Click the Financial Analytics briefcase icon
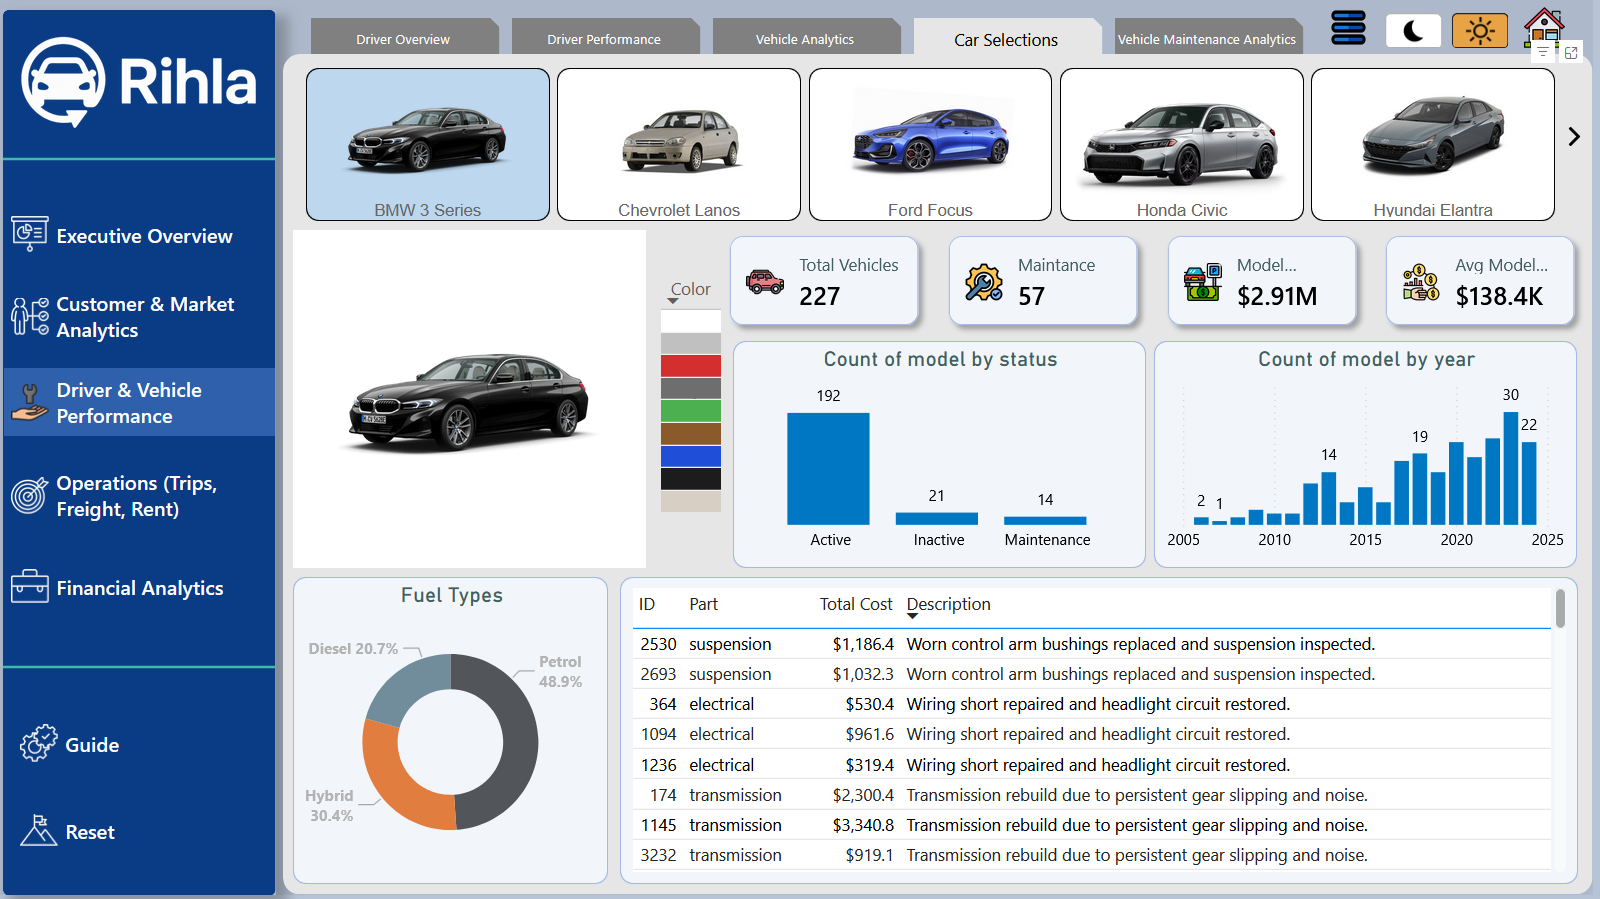The width and height of the screenshot is (1600, 899). 29,586
